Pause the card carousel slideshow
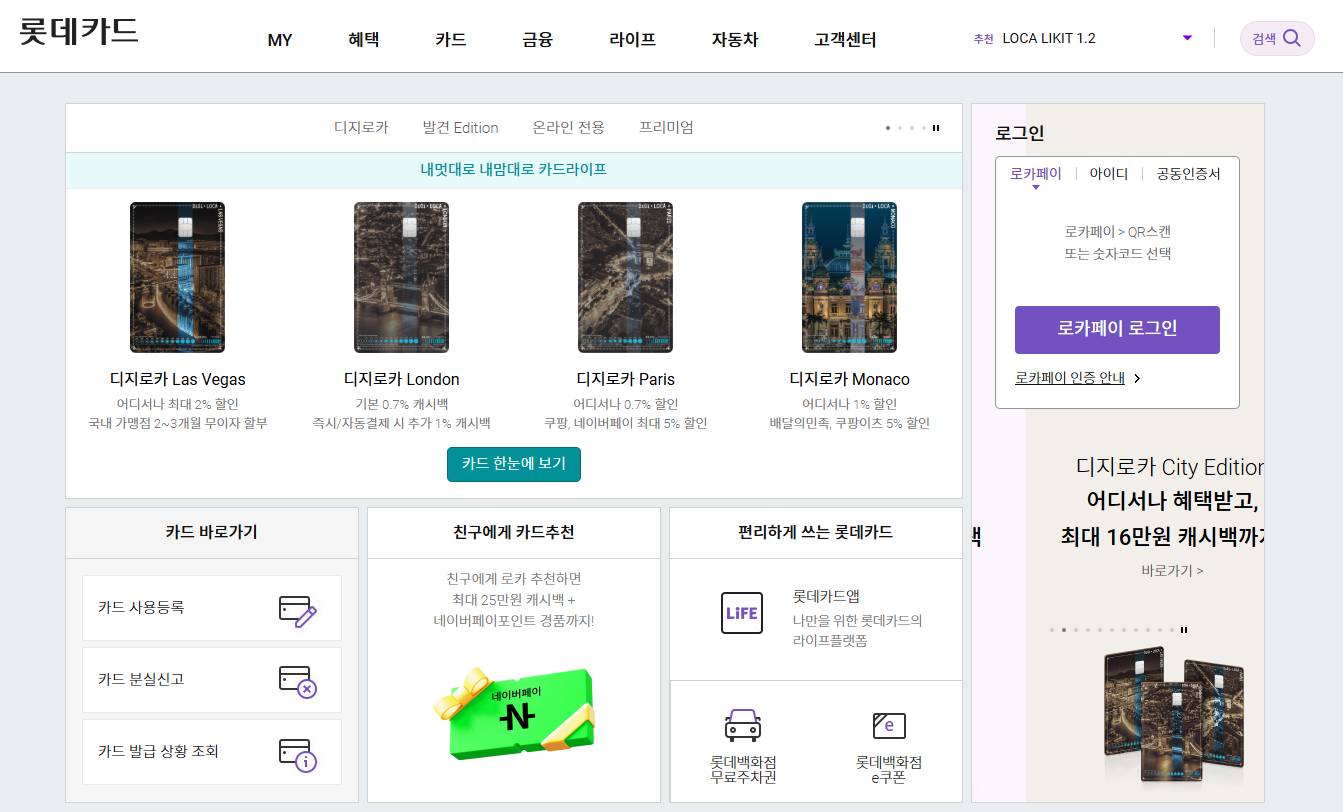The height and width of the screenshot is (812, 1343). point(937,128)
